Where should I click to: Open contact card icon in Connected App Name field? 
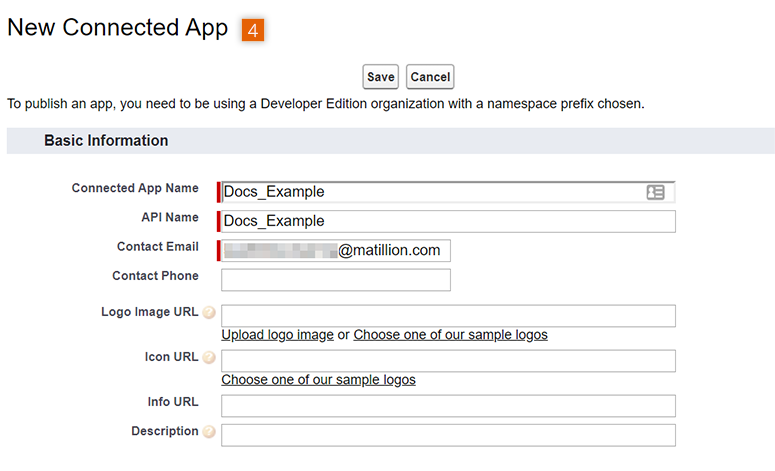(x=655, y=192)
